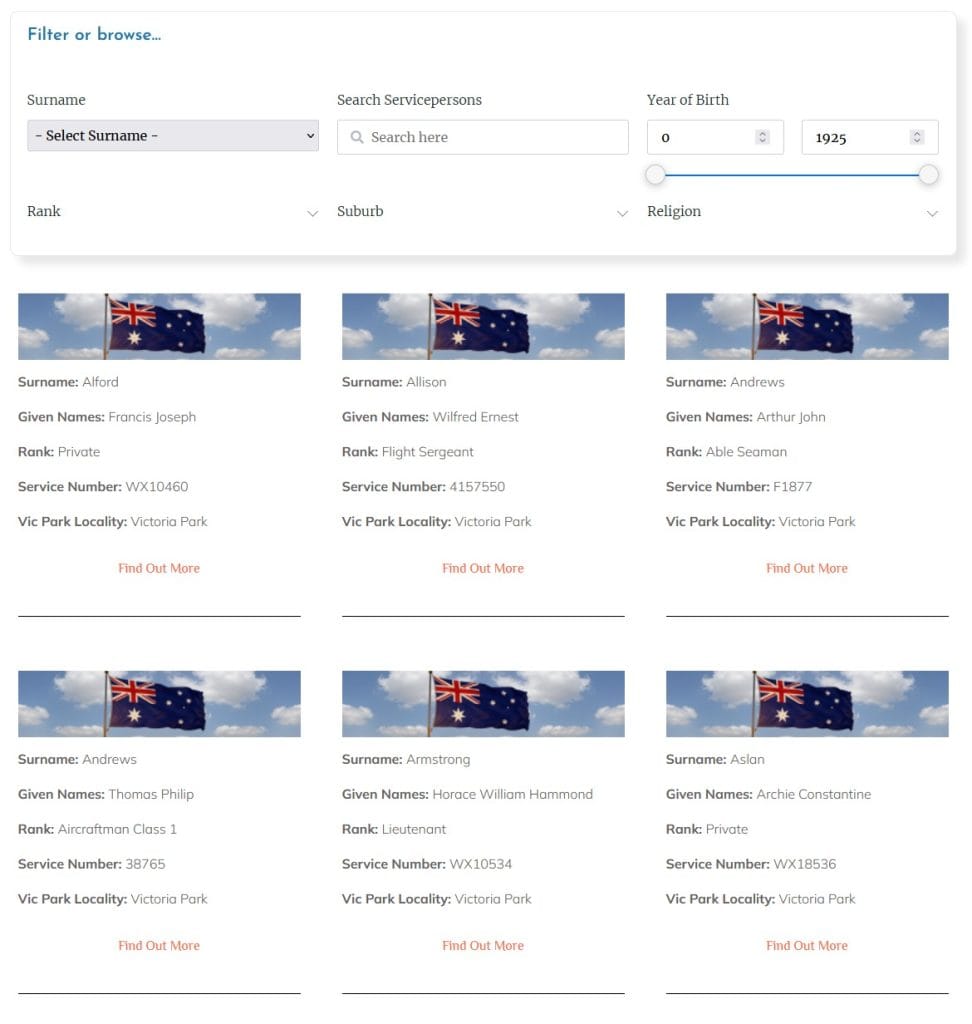Image resolution: width=972 pixels, height=1024 pixels.
Task: Click 'Surname: Allison' text
Action: click(394, 382)
